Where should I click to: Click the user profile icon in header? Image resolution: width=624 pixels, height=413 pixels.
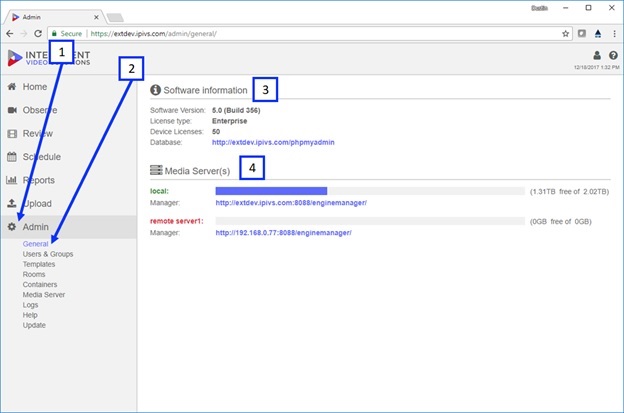597,55
